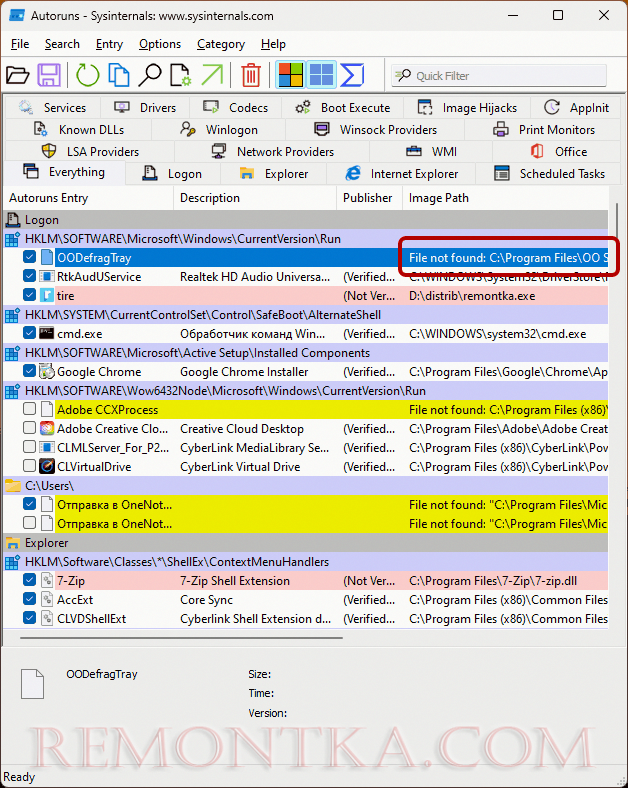The width and height of the screenshot is (628, 788).
Task: Click the Google Chrome entry icon
Action: coord(47,371)
